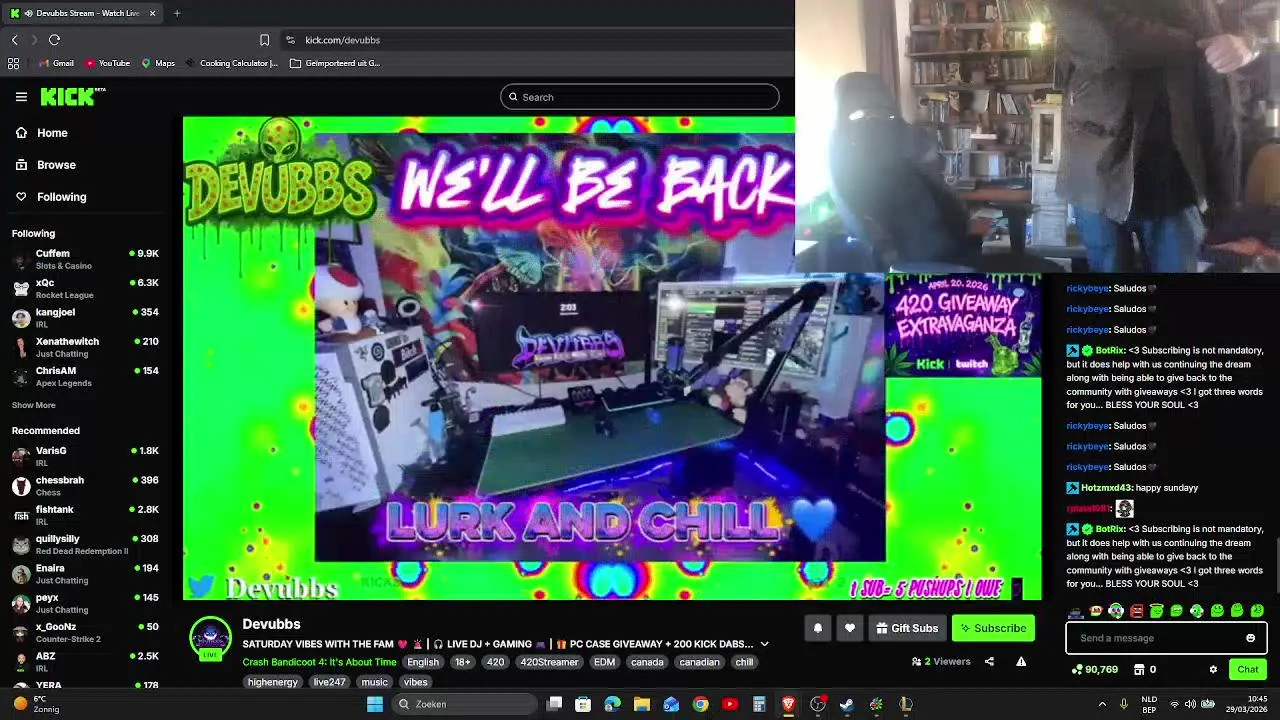Open chat settings gear
Screen dimensions: 1280x720
(x=1213, y=669)
